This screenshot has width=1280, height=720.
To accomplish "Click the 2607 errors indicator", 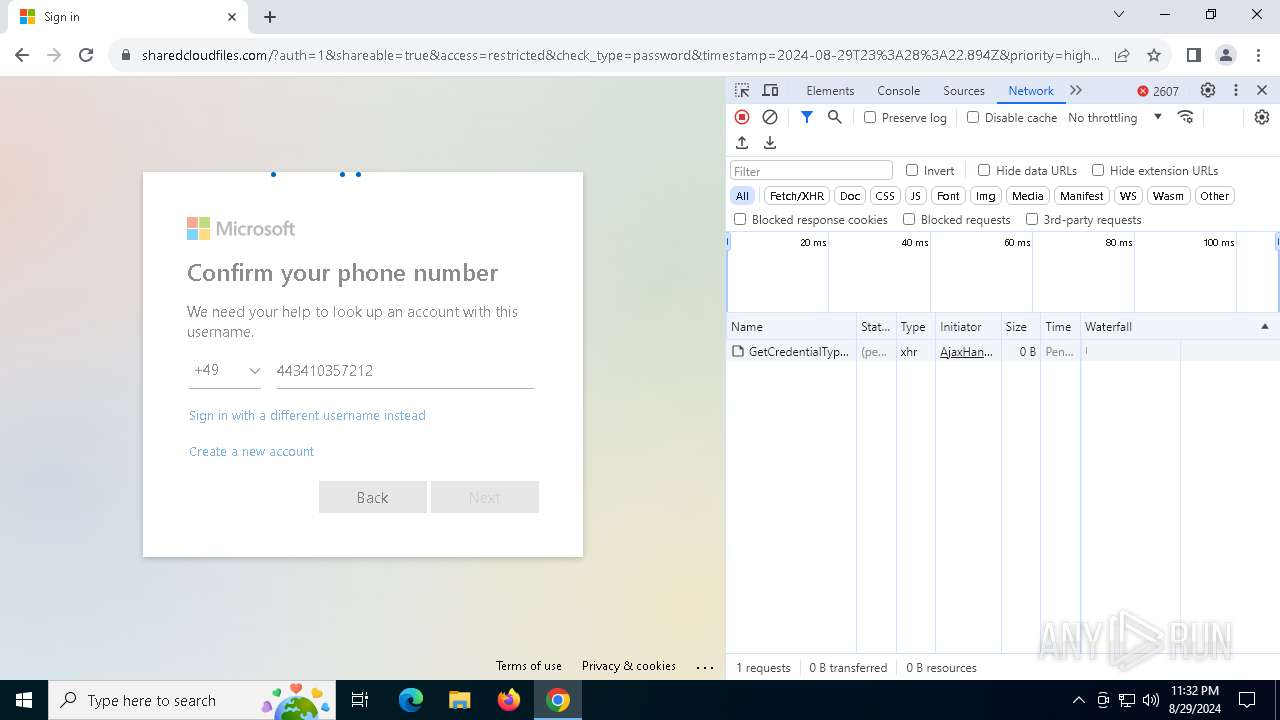I will click(1158, 91).
